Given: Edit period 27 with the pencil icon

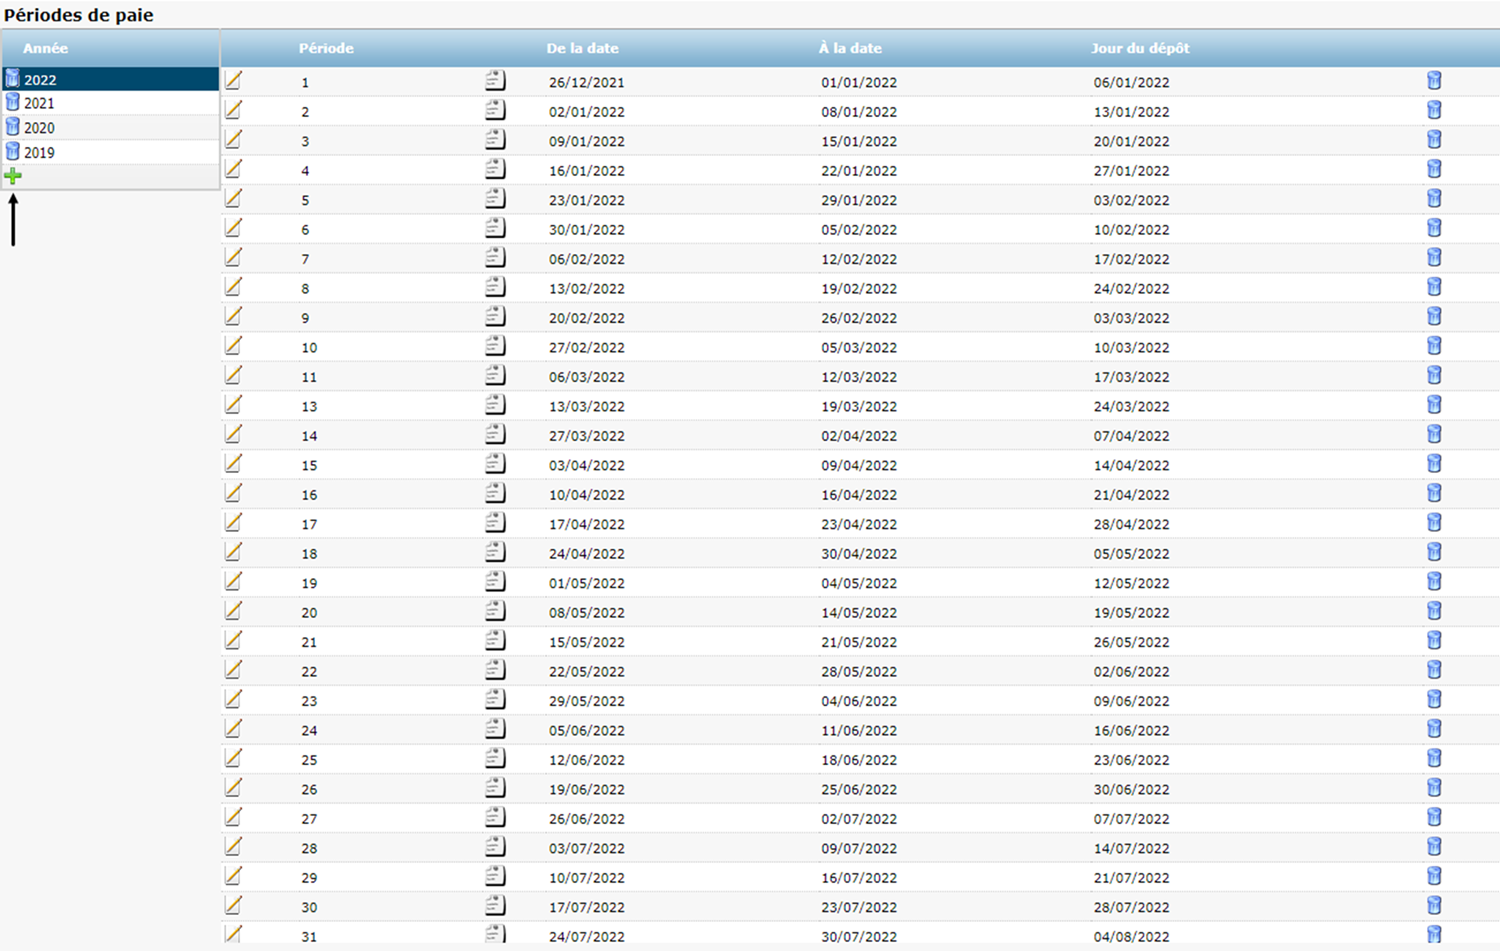Looking at the screenshot, I should 233,817.
